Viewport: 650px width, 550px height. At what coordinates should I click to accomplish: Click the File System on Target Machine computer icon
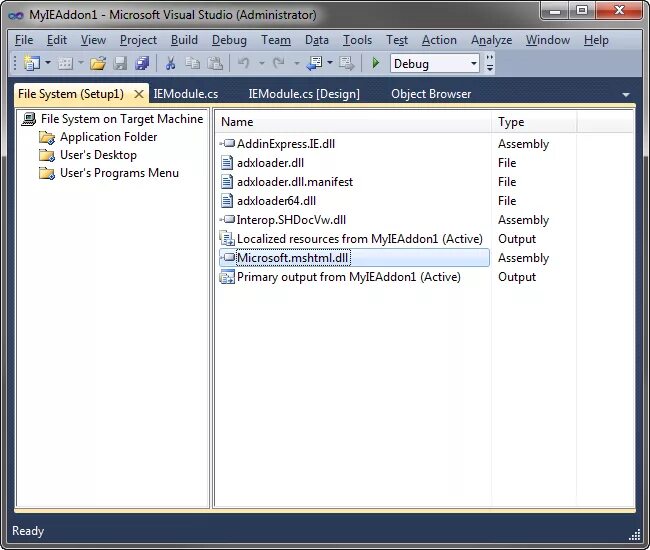[x=29, y=119]
